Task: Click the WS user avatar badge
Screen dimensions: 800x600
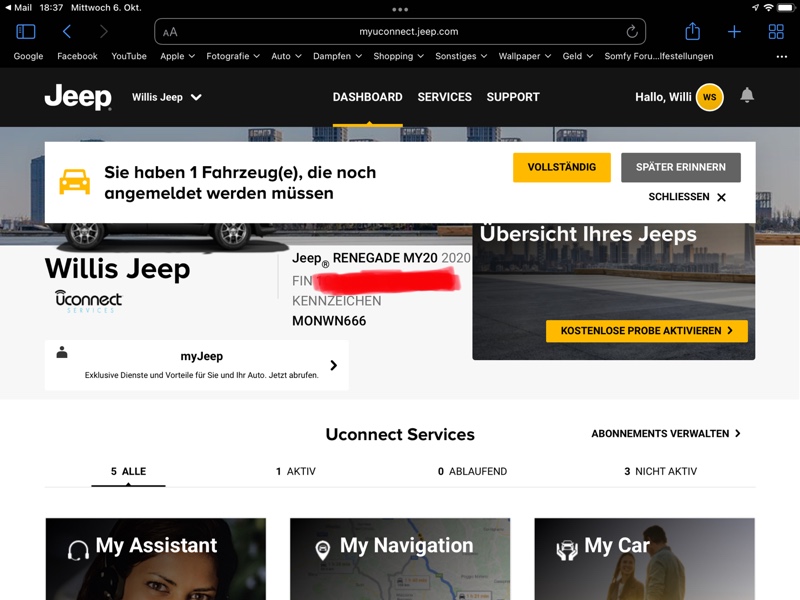Action: (x=709, y=97)
